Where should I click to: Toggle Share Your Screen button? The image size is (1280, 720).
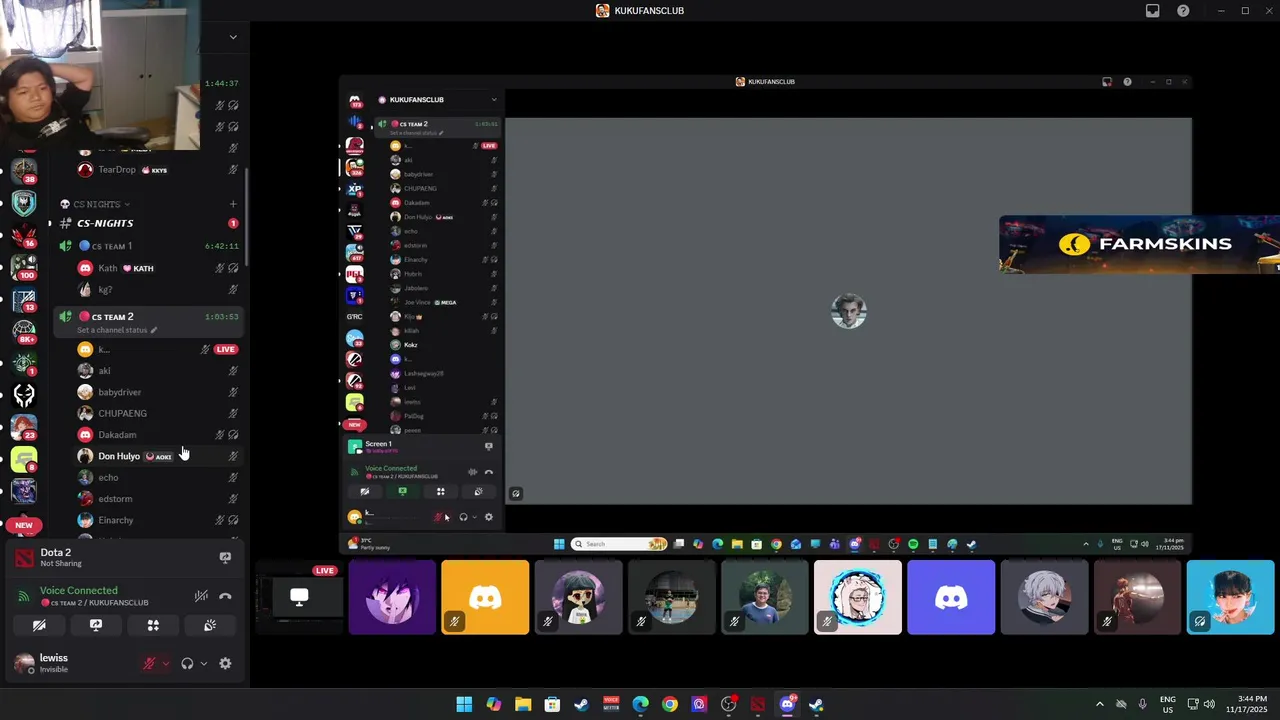point(96,625)
